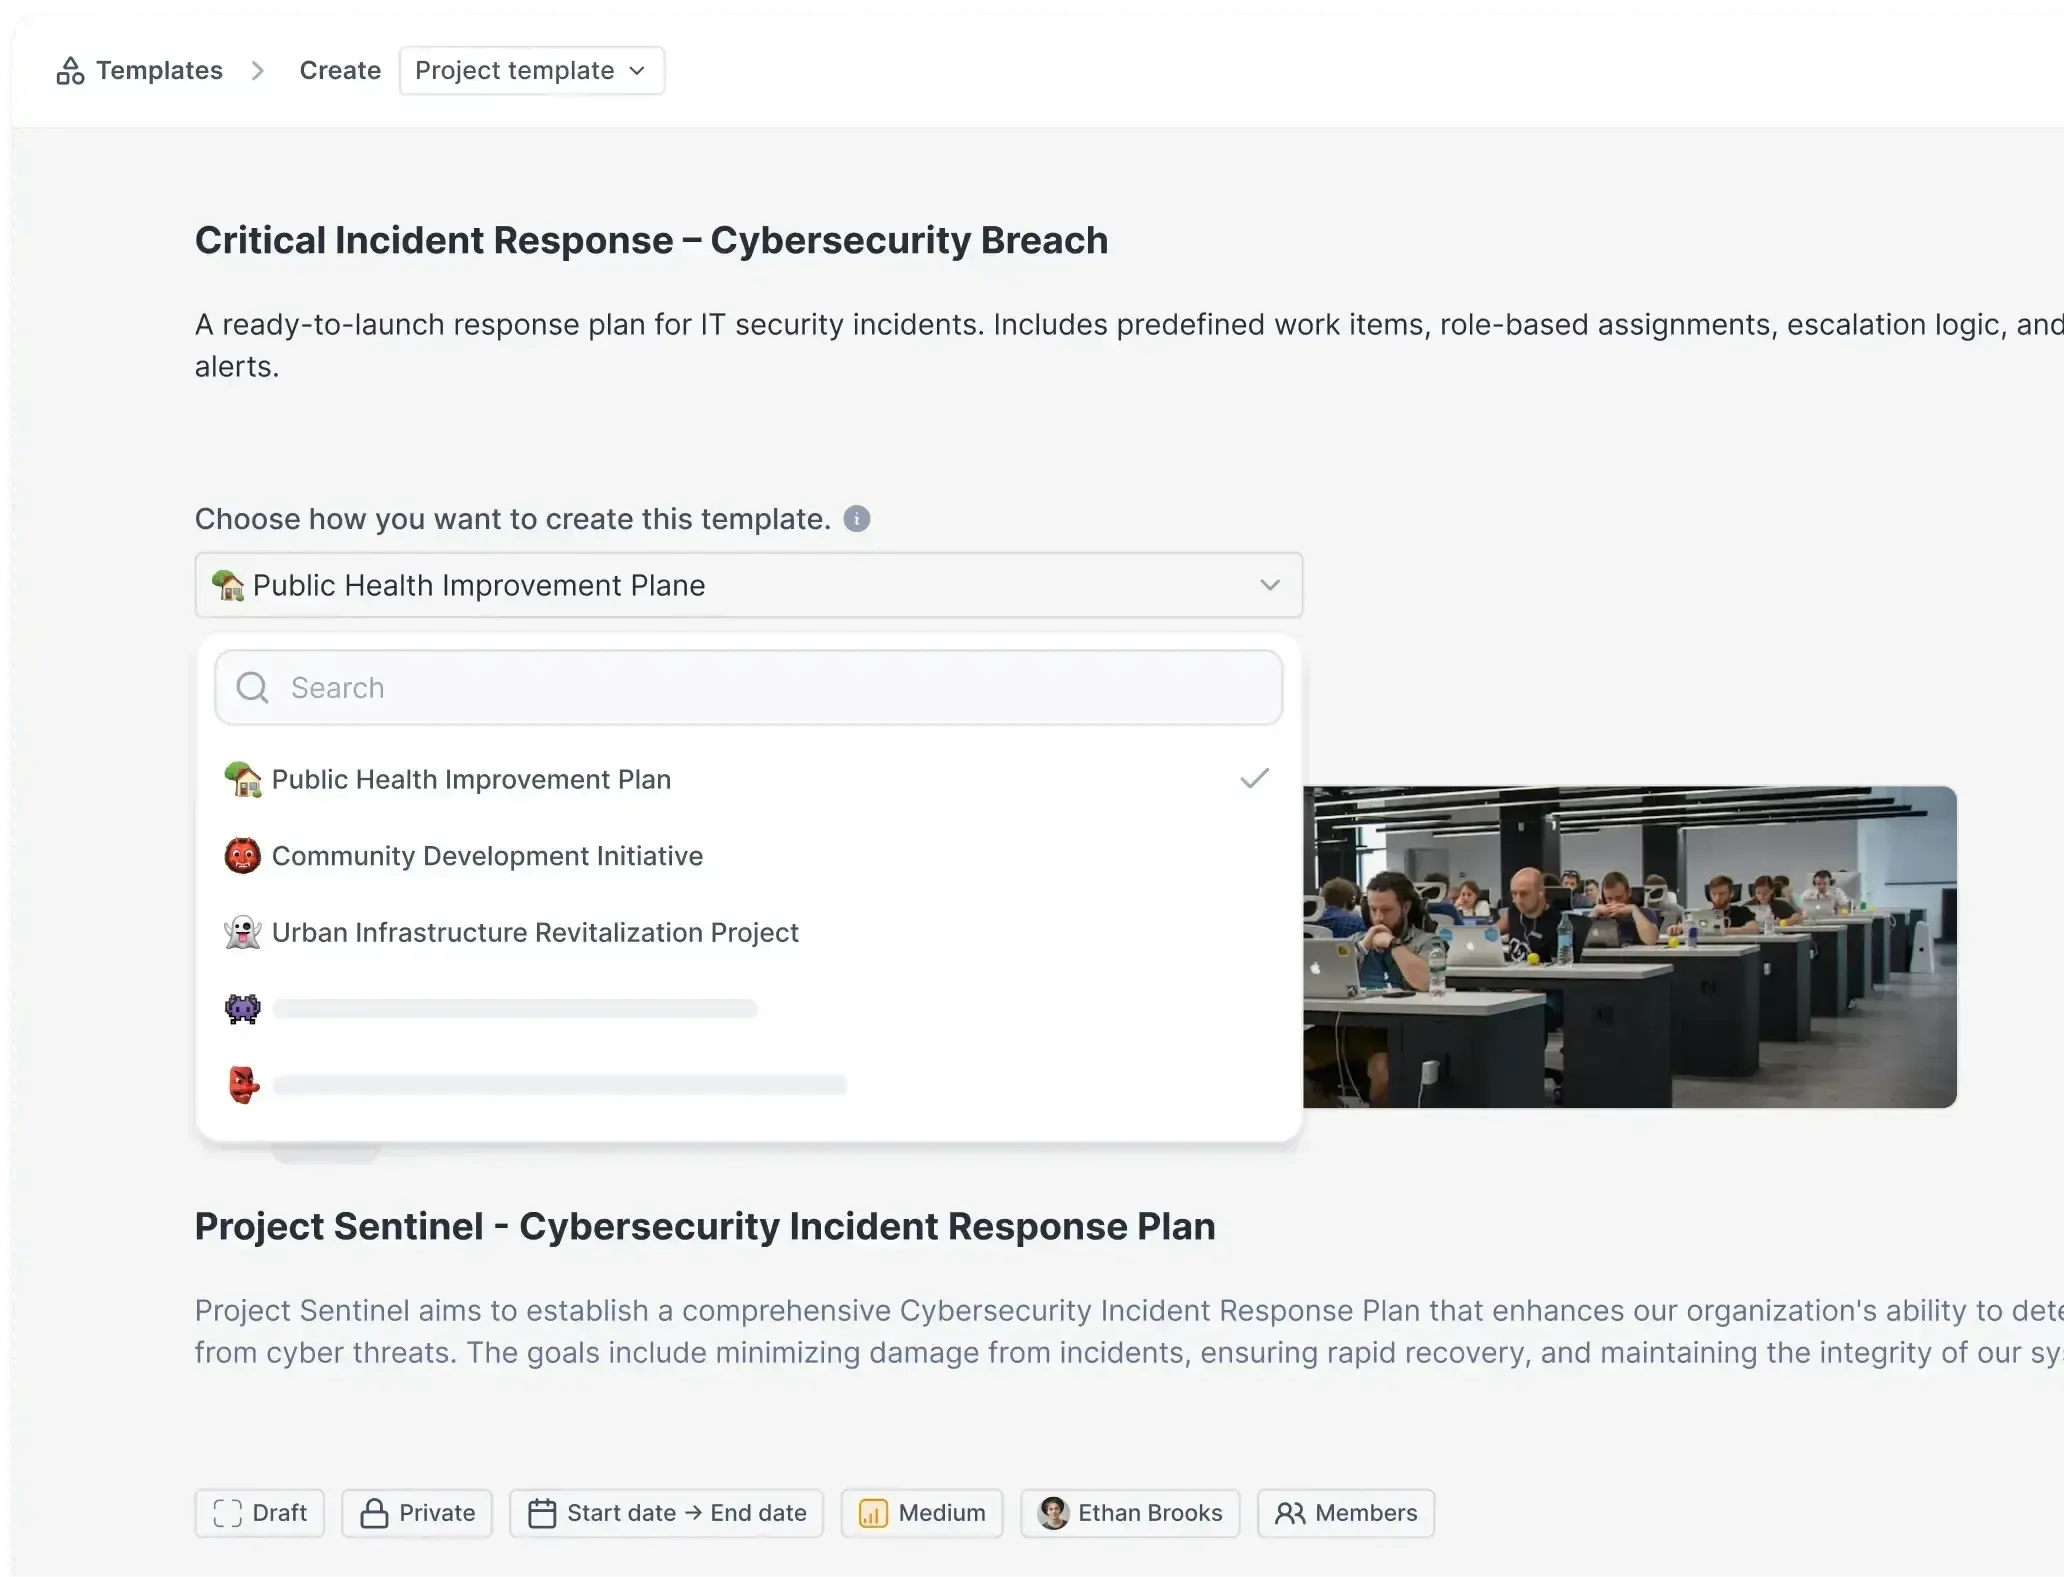This screenshot has width=2064, height=1577.
Task: Collapse the template selector via its chevron
Action: click(1270, 585)
